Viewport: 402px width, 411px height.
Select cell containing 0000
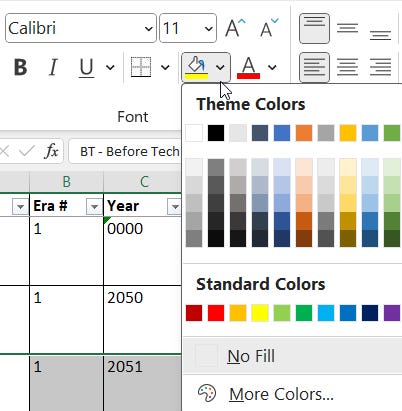pyautogui.click(x=143, y=251)
